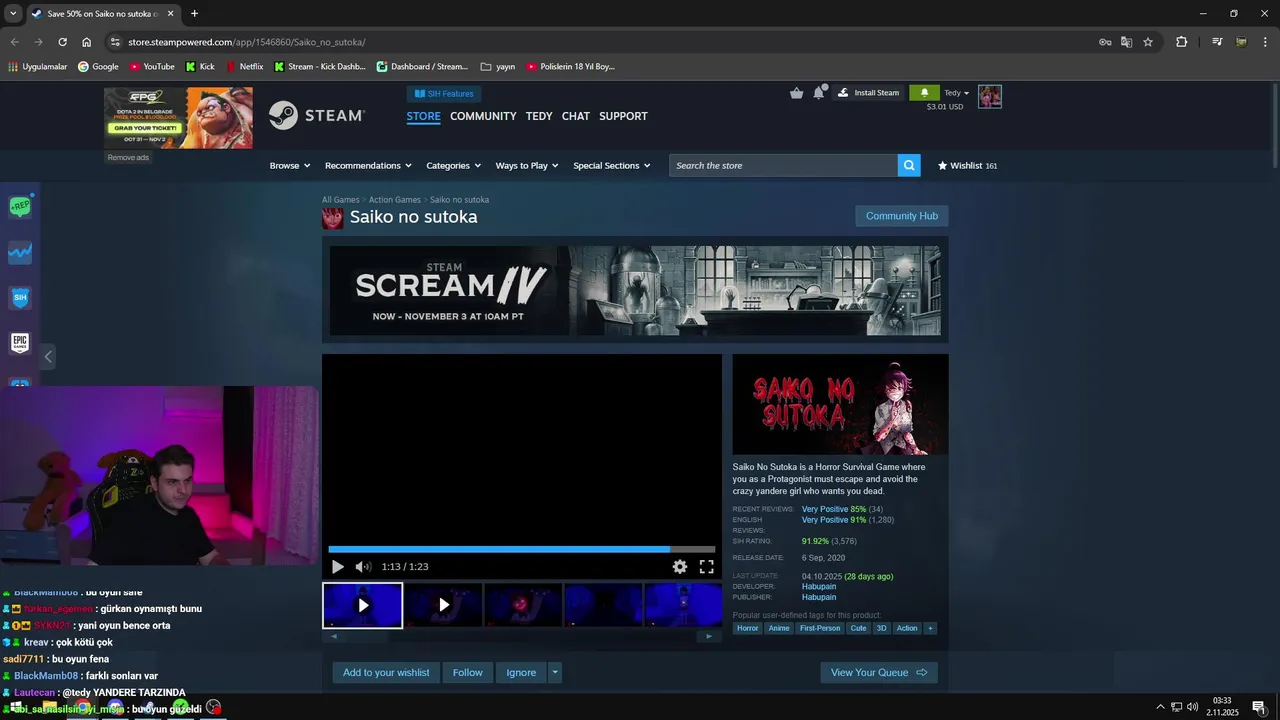Viewport: 1280px width, 720px height.
Task: Toggle trailer fullscreen mode
Action: click(706, 567)
